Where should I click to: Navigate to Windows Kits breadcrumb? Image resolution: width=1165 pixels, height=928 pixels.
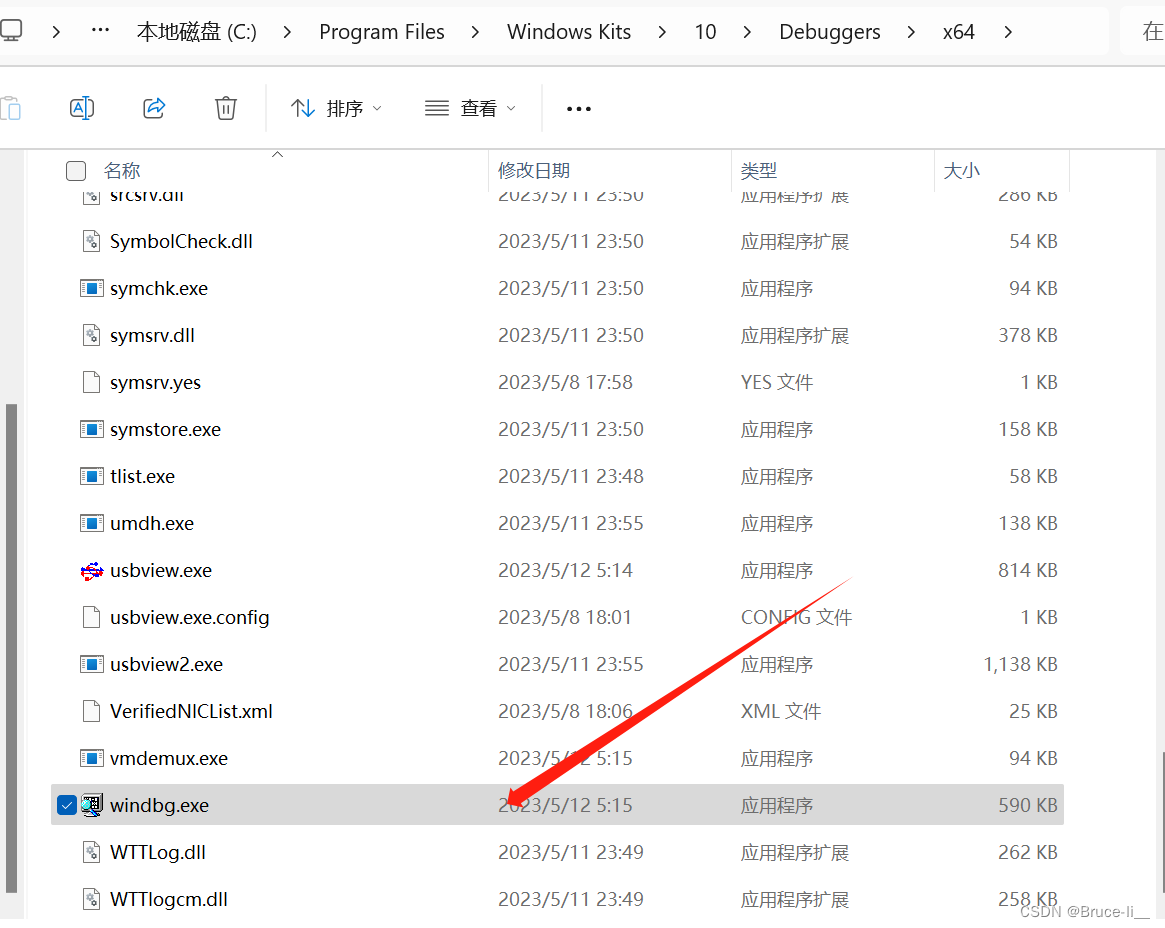[569, 32]
